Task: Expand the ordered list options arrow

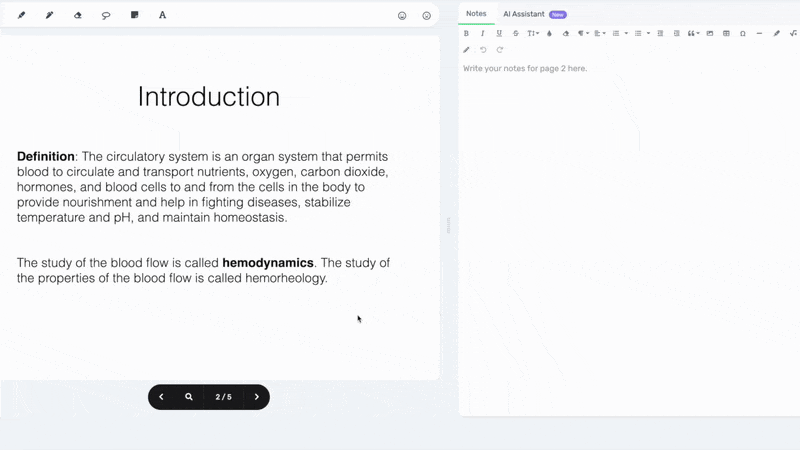Action: pyautogui.click(x=626, y=33)
